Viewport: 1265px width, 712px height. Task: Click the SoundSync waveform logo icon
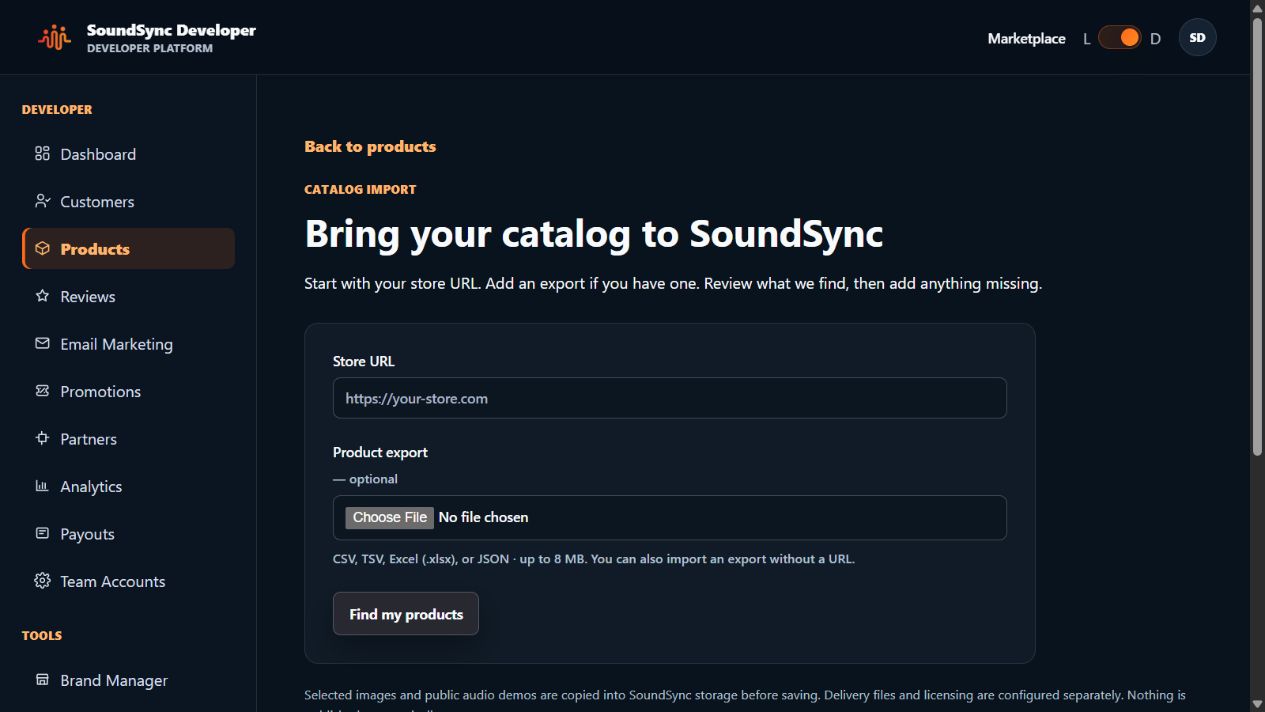click(55, 38)
